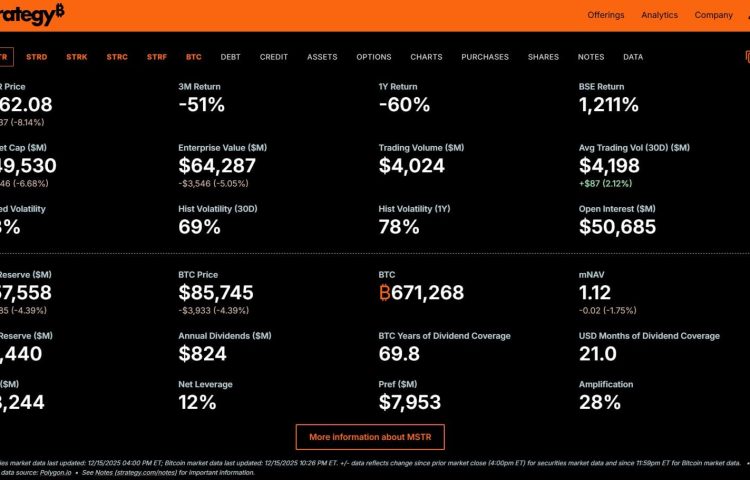Open the DEBT tab
The image size is (750, 480).
[x=230, y=57]
